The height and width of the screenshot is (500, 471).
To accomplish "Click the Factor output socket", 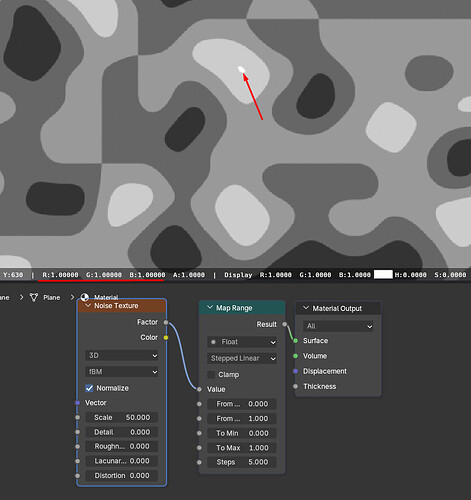I will (166, 322).
